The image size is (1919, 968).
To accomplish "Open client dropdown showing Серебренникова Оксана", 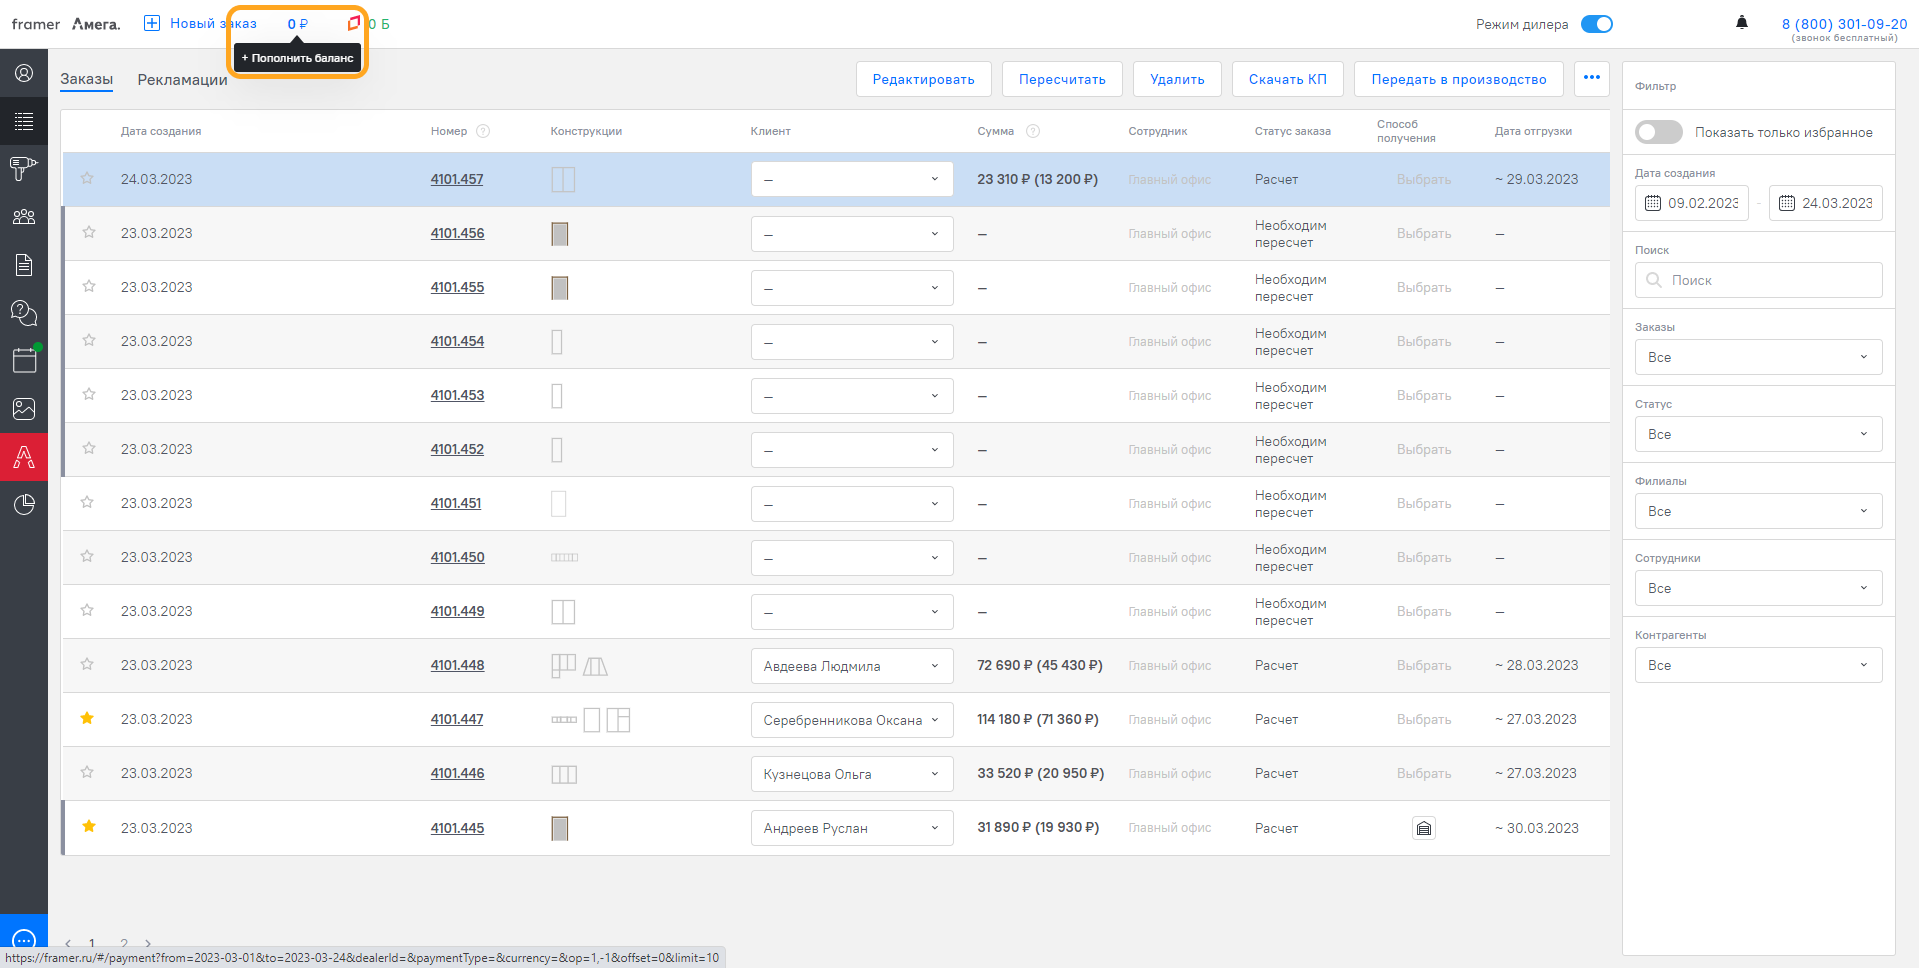I will pyautogui.click(x=852, y=720).
